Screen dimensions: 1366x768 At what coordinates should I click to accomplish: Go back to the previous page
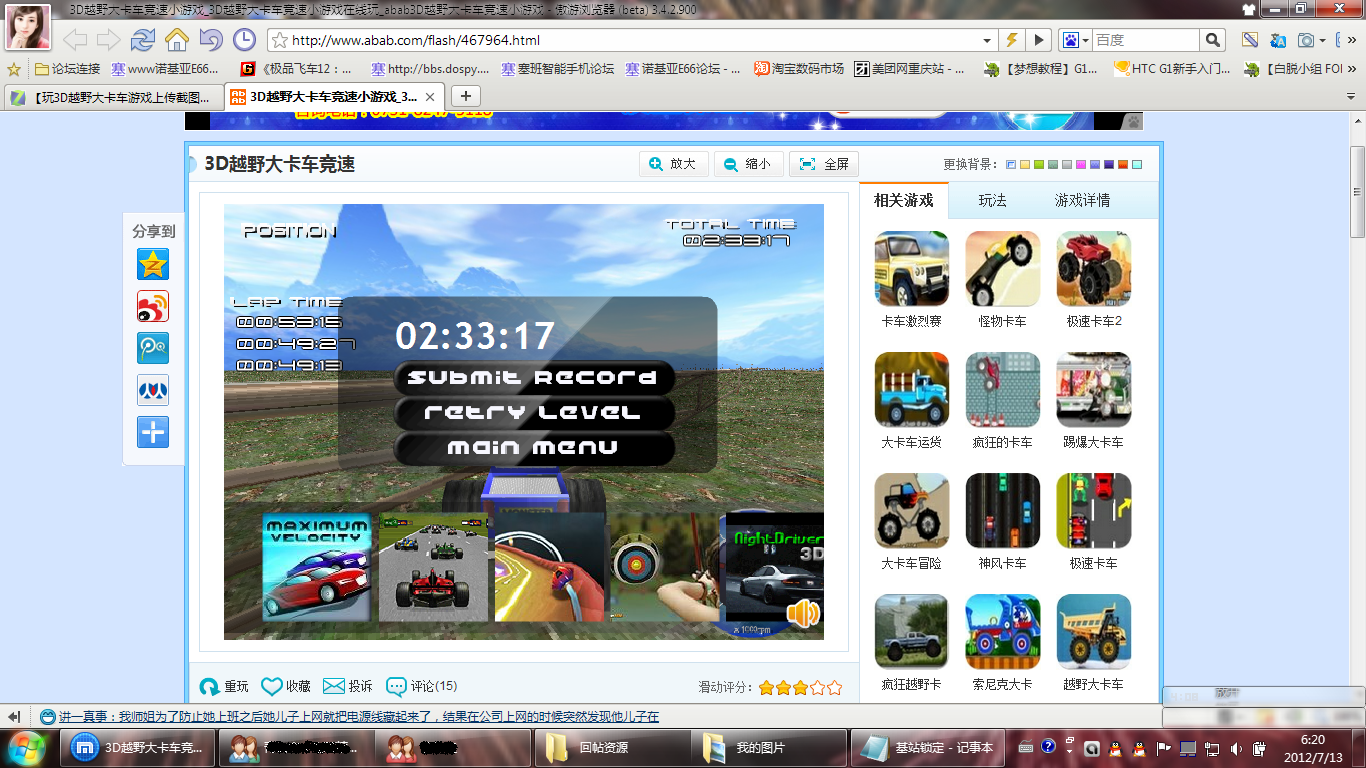point(75,40)
